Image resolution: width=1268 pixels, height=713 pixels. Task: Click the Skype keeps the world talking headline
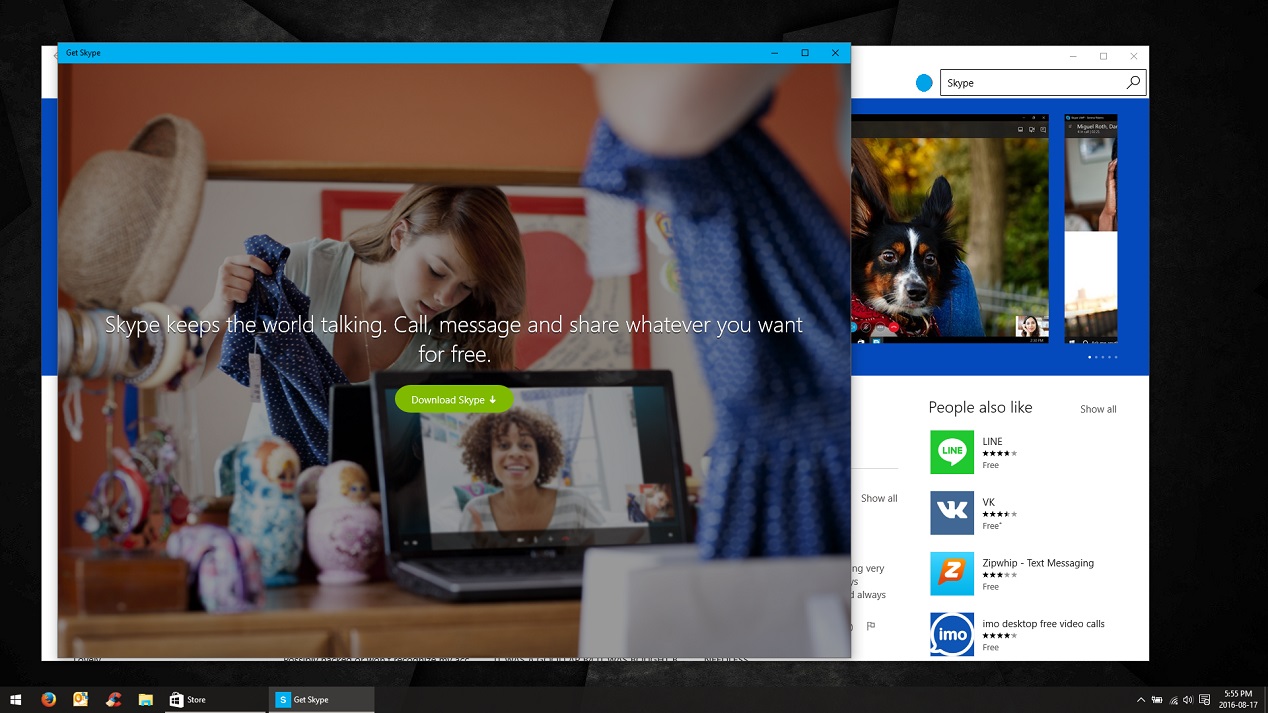[454, 339]
